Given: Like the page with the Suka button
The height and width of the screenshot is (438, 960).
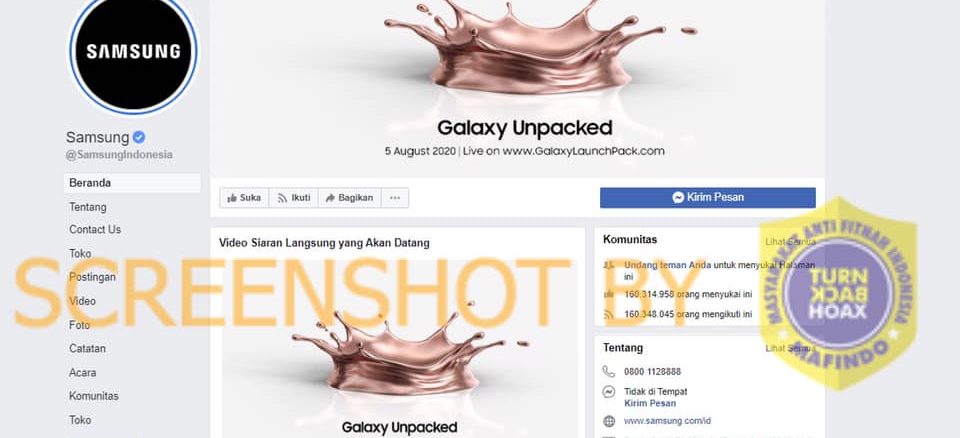Looking at the screenshot, I should click(244, 198).
